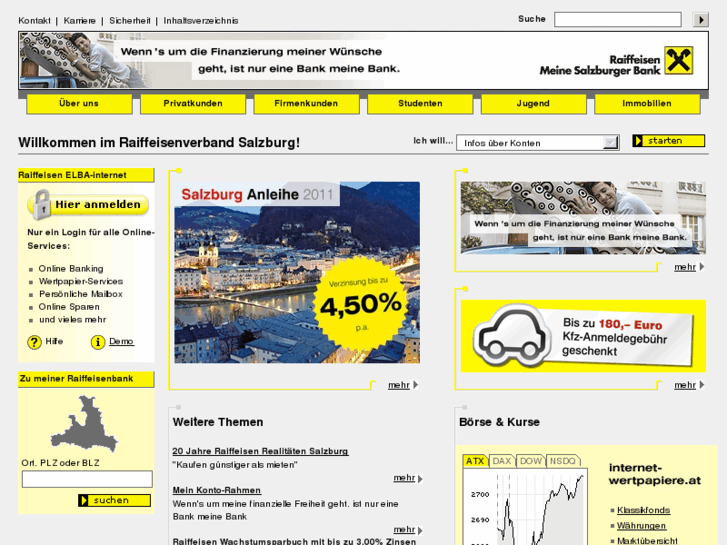Screen dimensions: 727x545
Task: Open the Sicherheit link
Action: click(x=130, y=21)
